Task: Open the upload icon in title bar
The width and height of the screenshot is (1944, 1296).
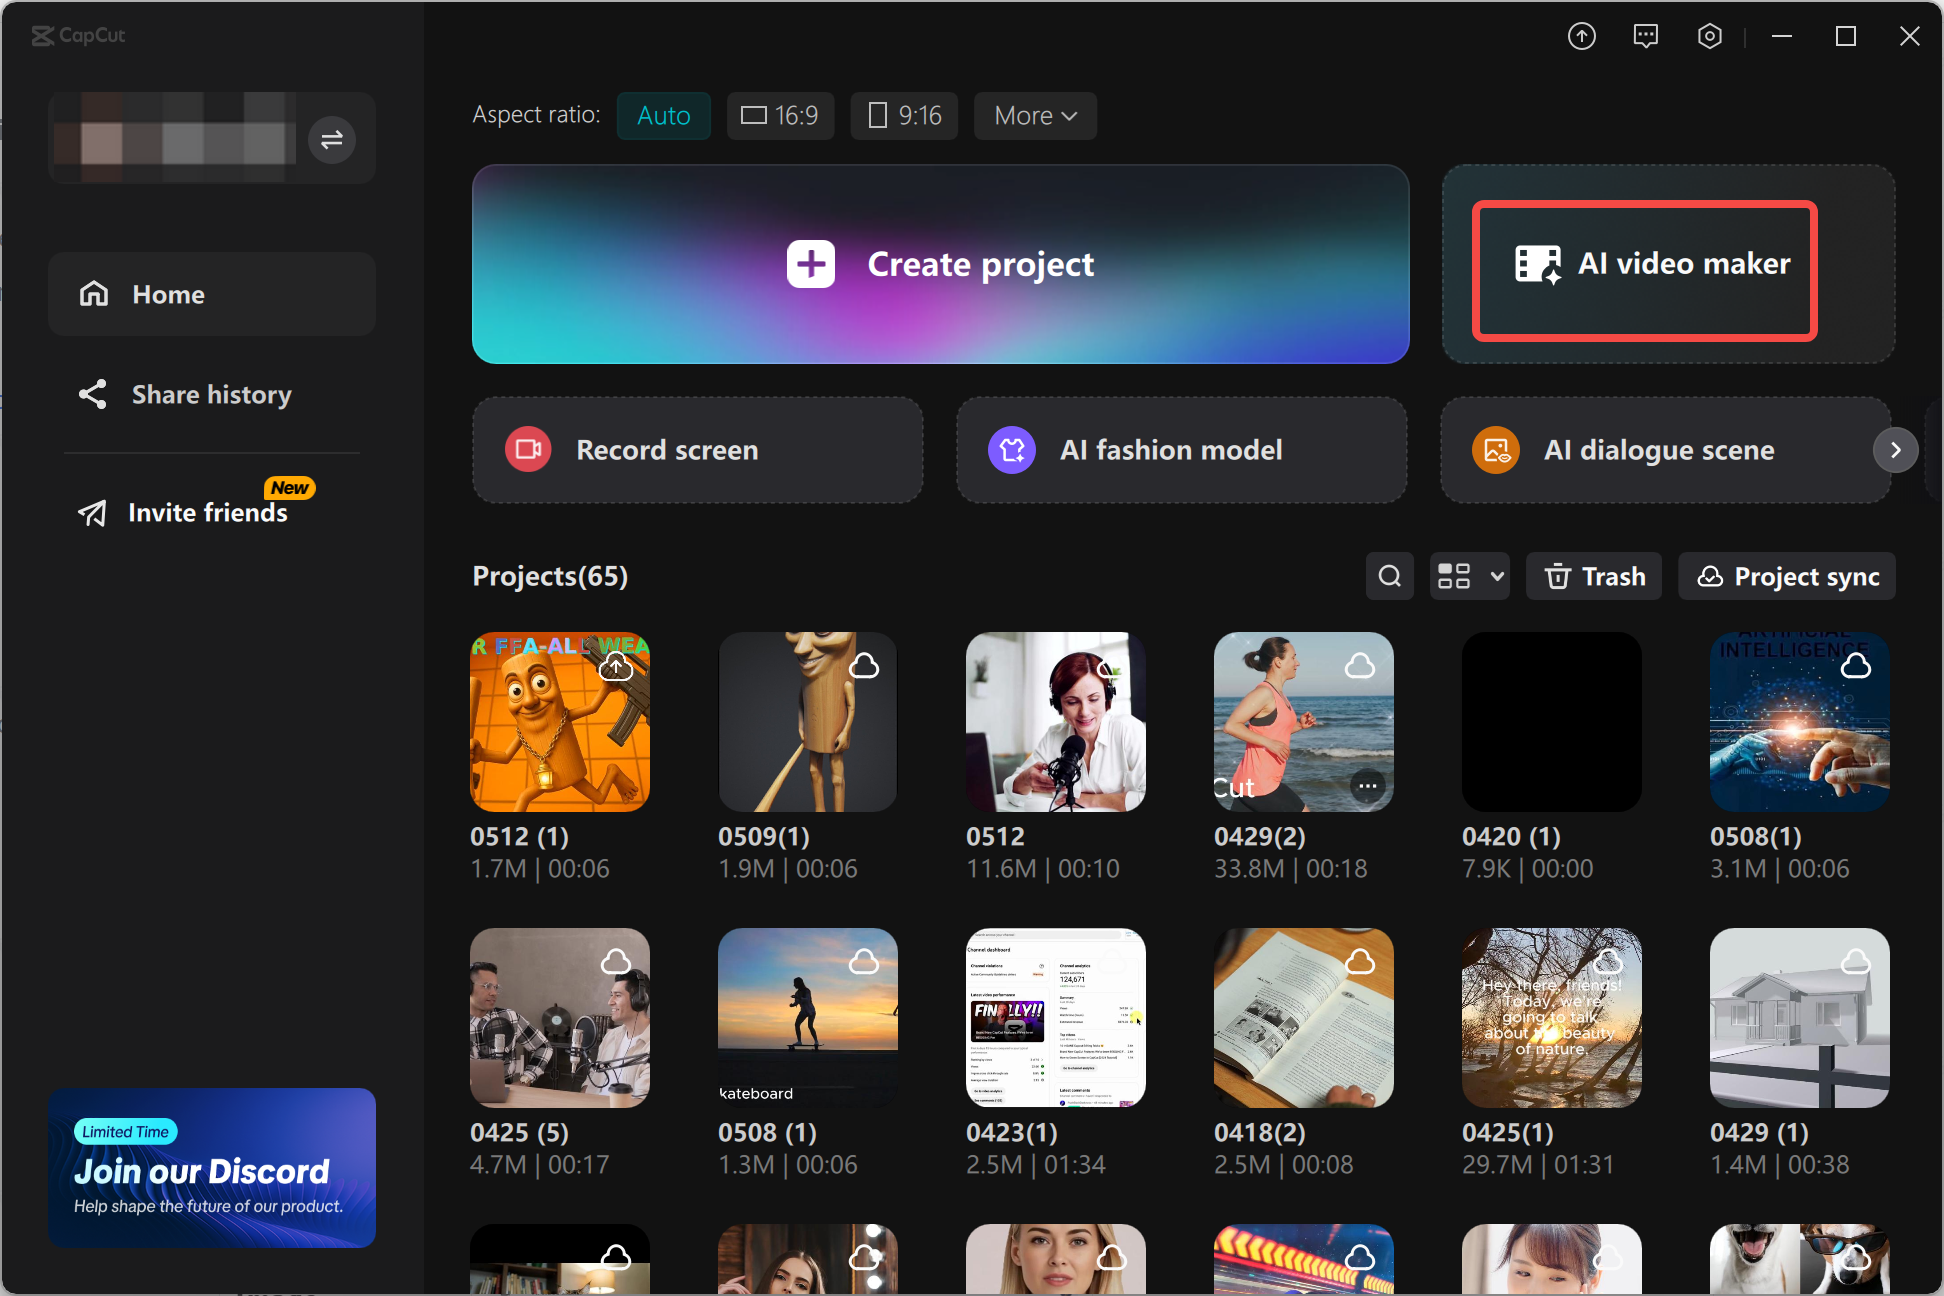Action: click(x=1581, y=37)
